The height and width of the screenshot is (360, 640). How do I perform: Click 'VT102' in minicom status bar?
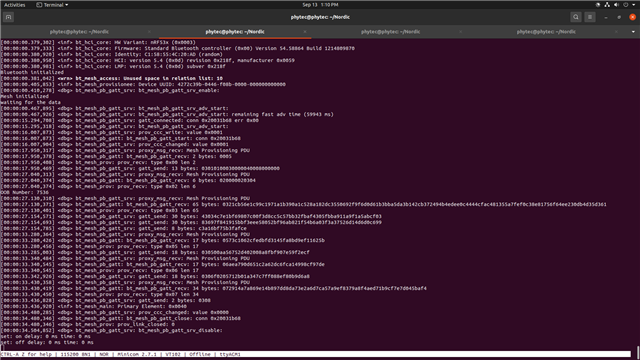[173, 354]
